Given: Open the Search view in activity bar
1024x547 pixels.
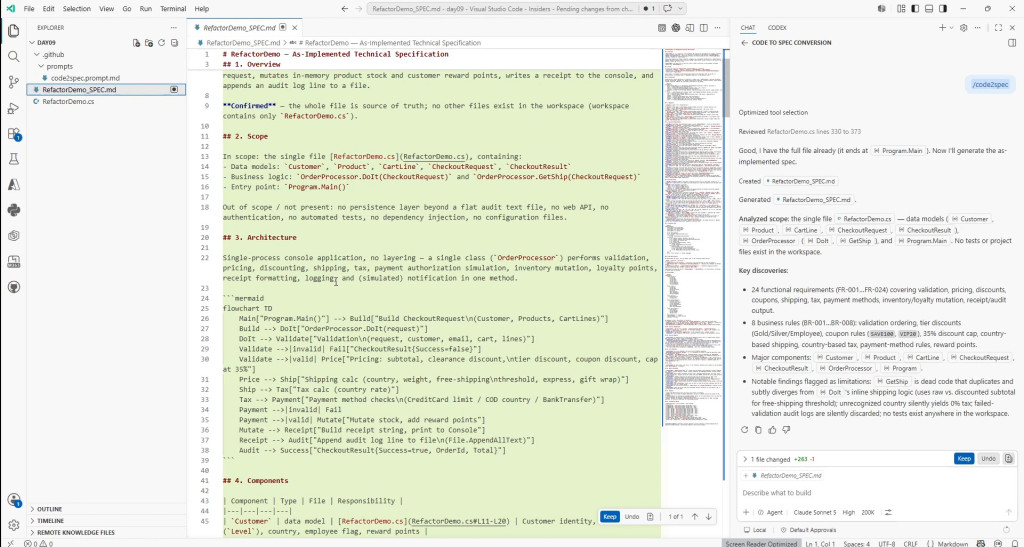Looking at the screenshot, I should 14,56.
